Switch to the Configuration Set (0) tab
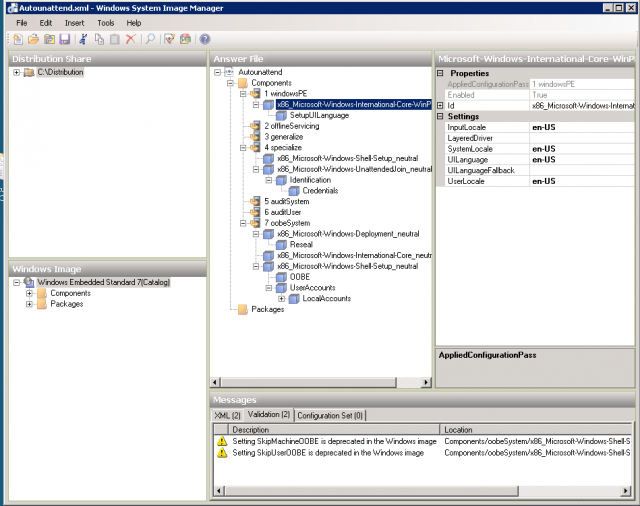640x506 pixels. pyautogui.click(x=330, y=415)
